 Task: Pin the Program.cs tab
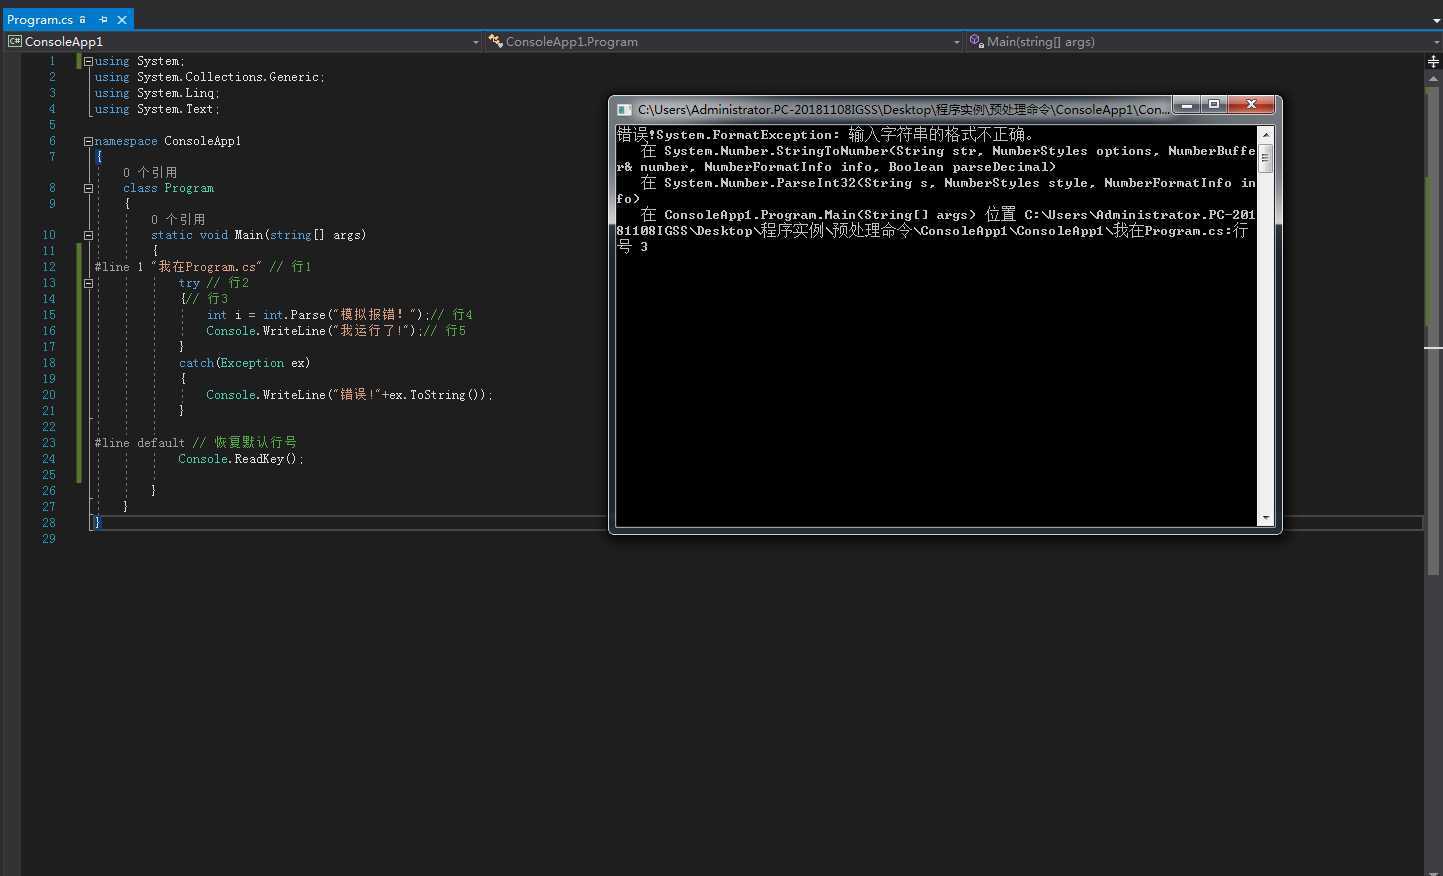coord(103,20)
